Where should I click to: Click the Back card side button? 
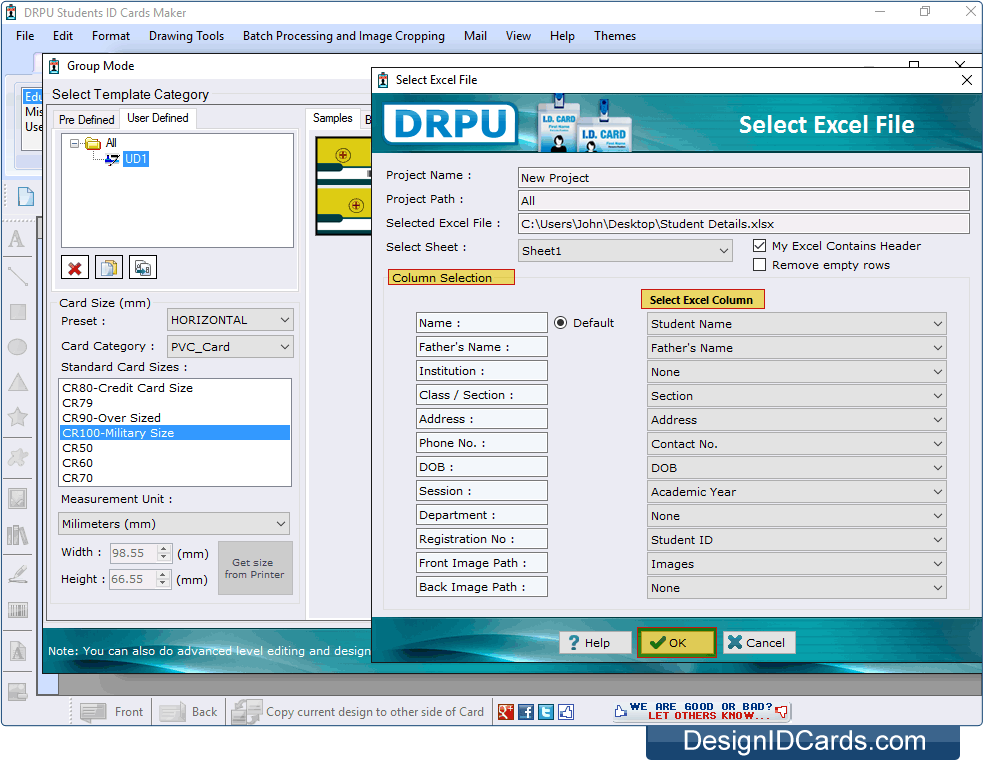[x=188, y=712]
